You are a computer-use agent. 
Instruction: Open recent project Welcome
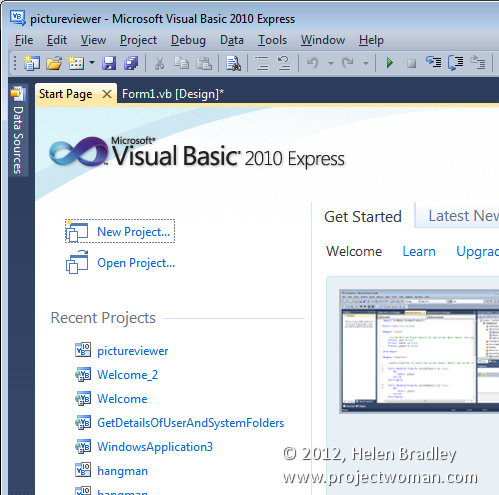[x=122, y=399]
